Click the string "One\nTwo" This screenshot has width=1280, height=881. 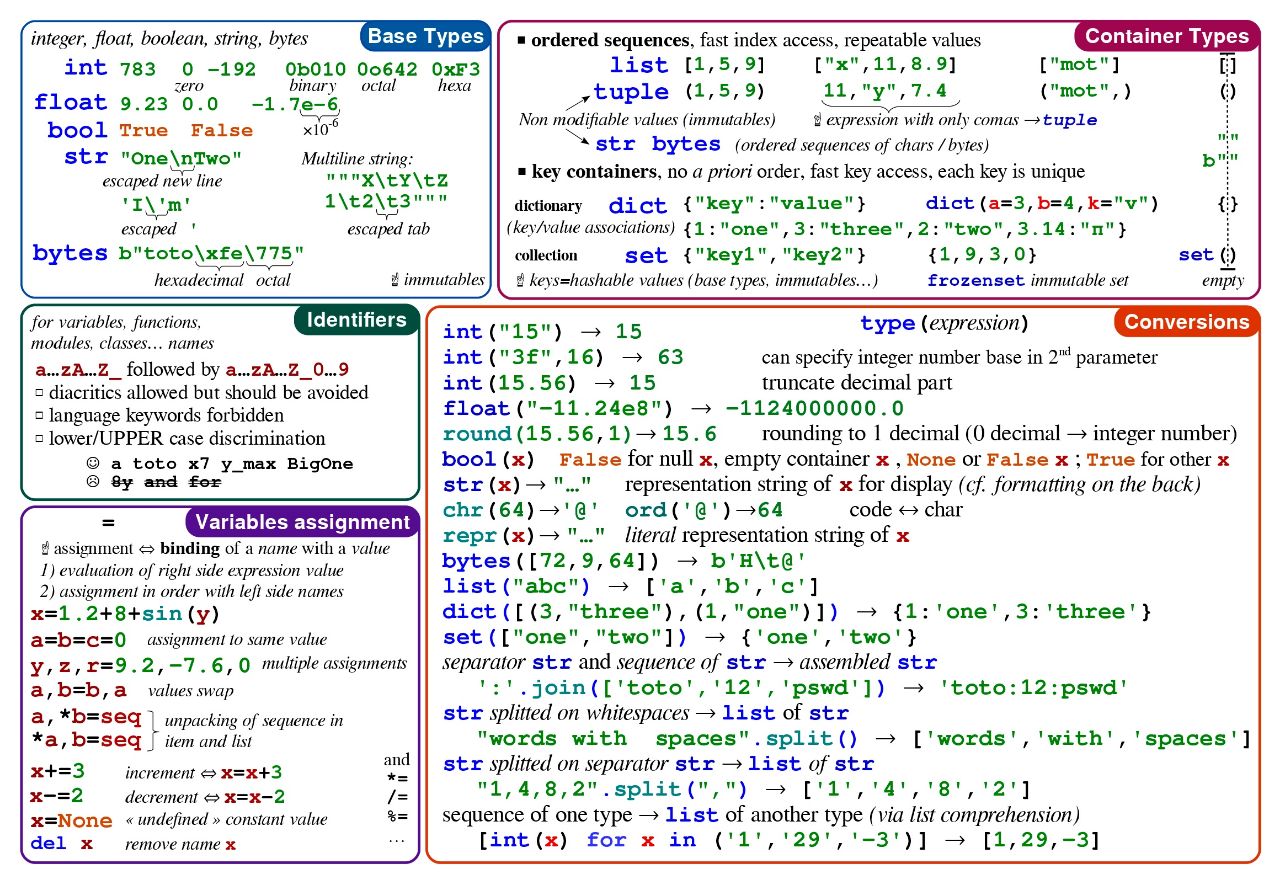181,157
